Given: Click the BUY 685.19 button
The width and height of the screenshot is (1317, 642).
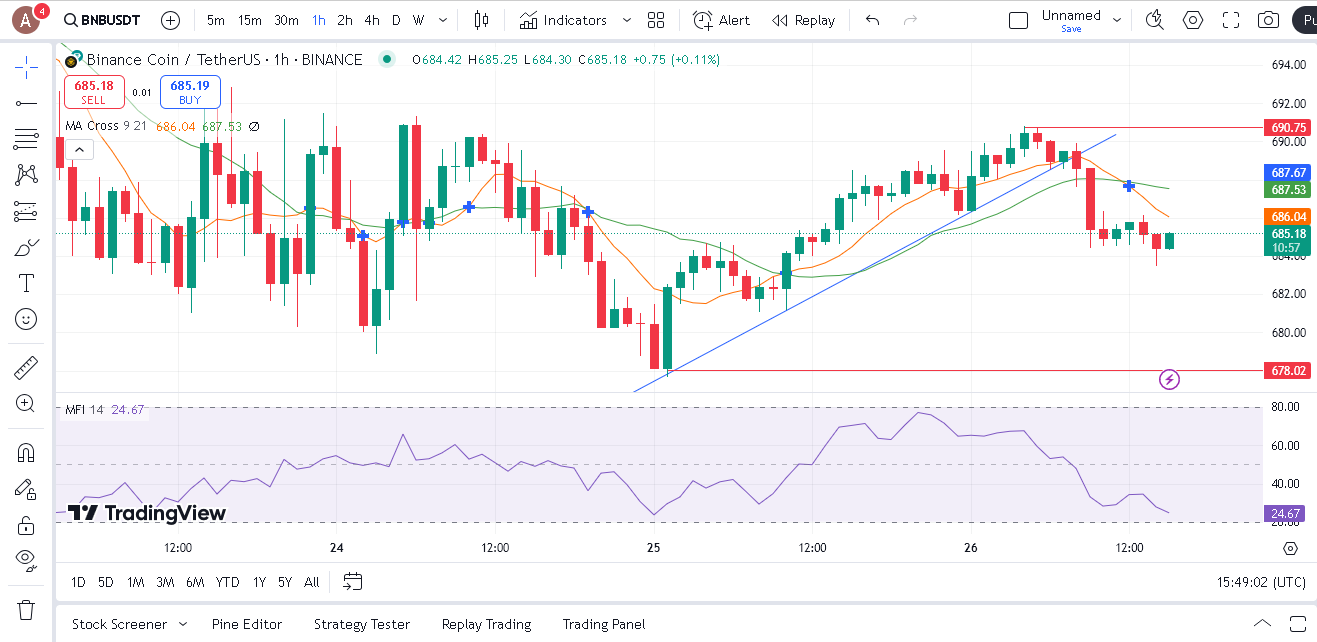Looking at the screenshot, I should point(190,92).
